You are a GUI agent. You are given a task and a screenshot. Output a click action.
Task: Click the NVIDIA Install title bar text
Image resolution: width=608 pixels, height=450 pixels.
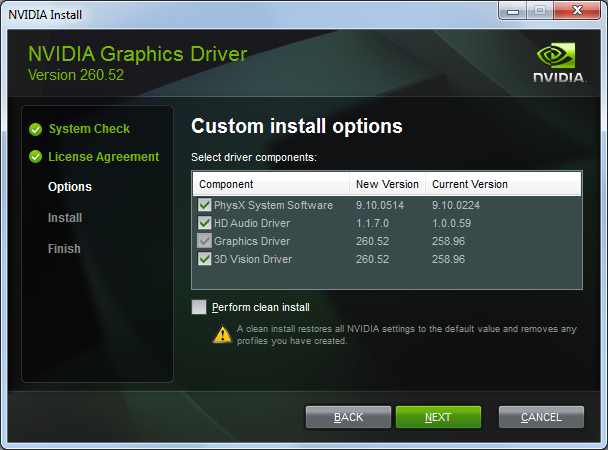(x=45, y=15)
